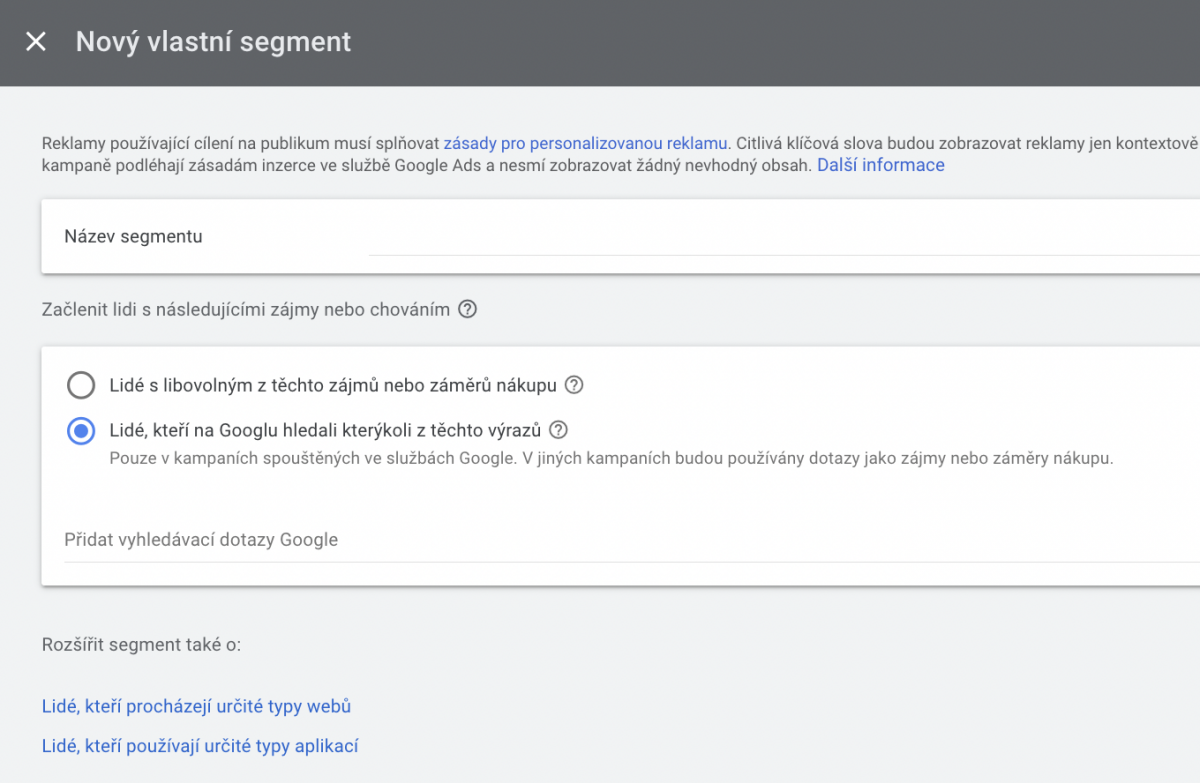Click label text Lidé, kteří na Googlu hledali

(x=324, y=431)
